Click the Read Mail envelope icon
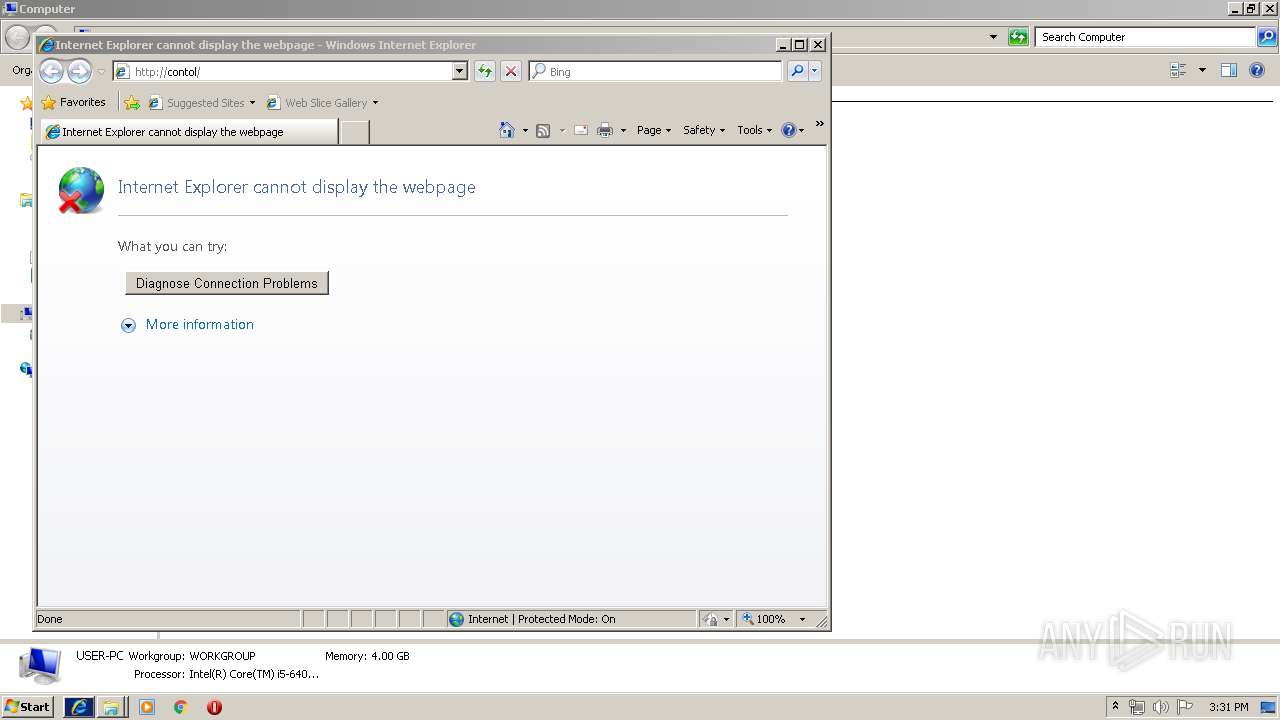The height and width of the screenshot is (720, 1280). pyautogui.click(x=581, y=130)
